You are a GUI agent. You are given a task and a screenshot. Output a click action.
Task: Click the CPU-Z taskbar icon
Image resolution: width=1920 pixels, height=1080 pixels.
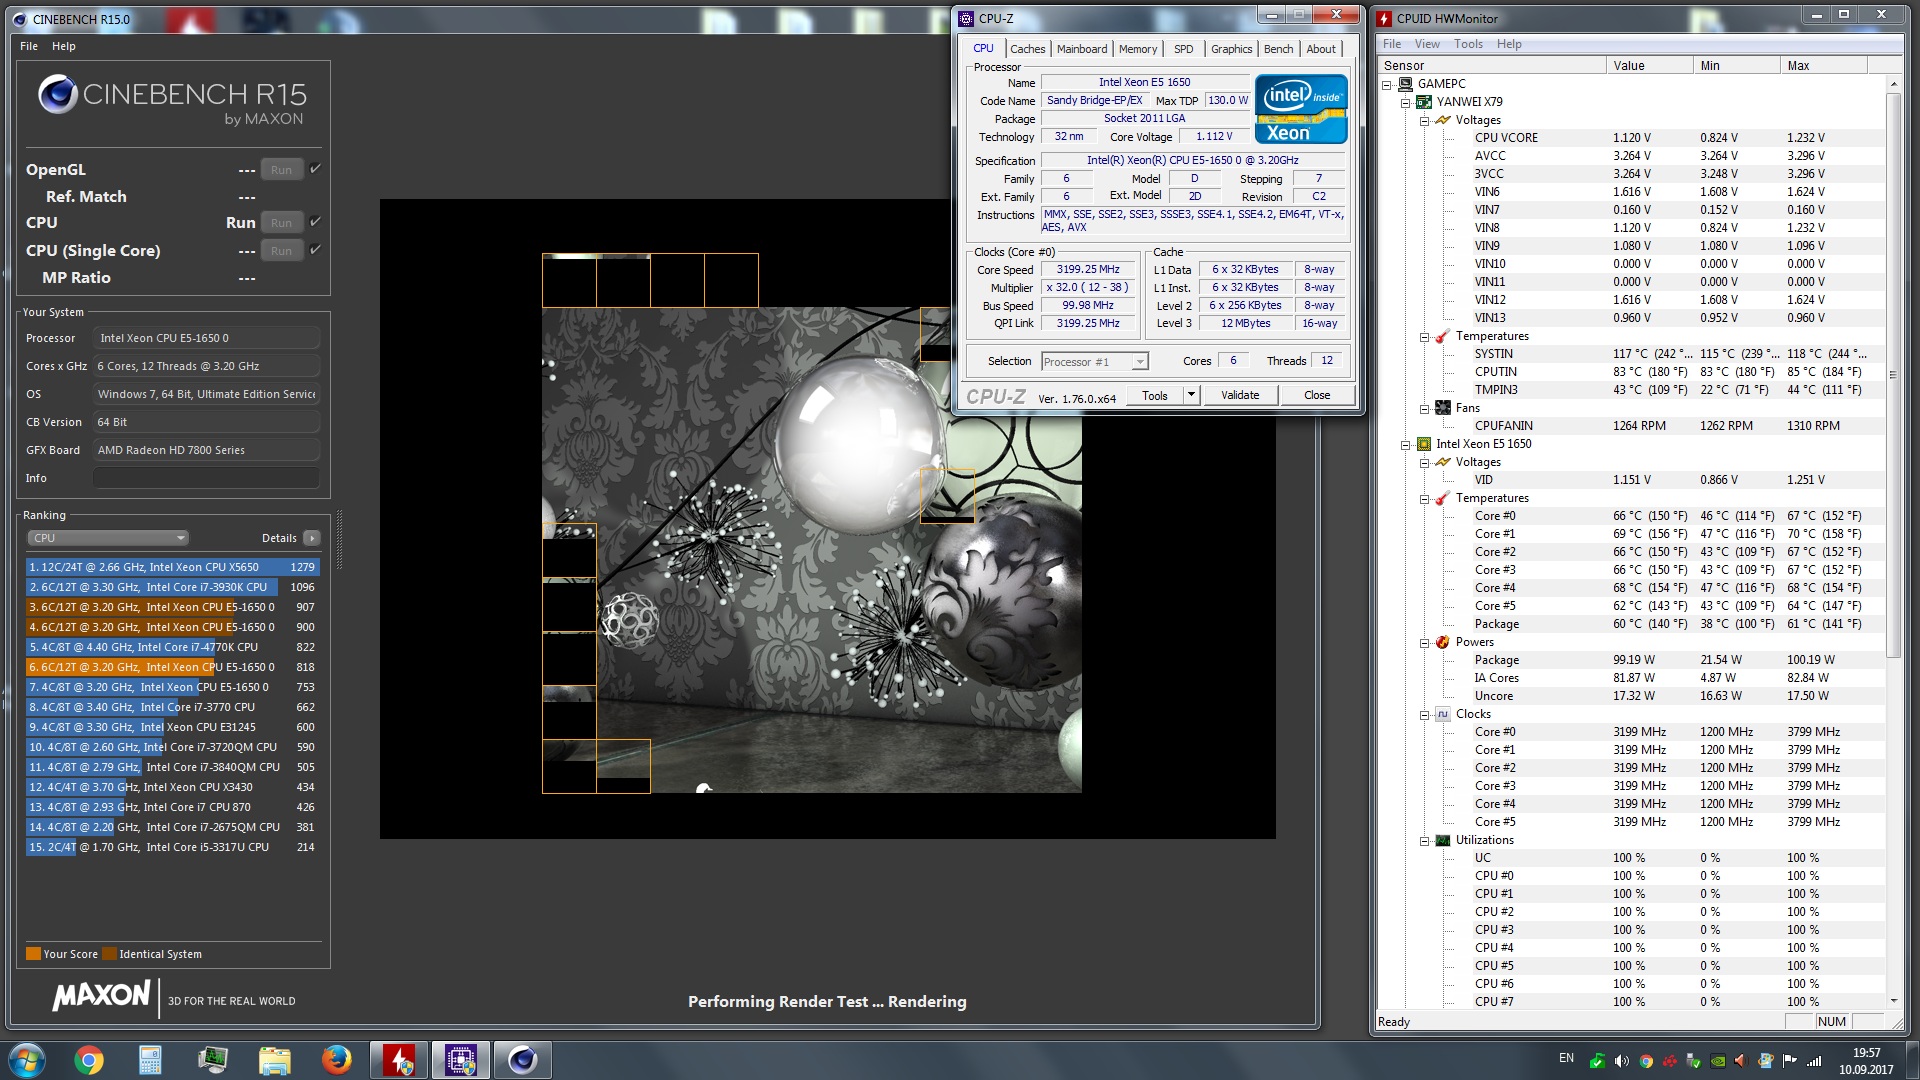point(460,1060)
